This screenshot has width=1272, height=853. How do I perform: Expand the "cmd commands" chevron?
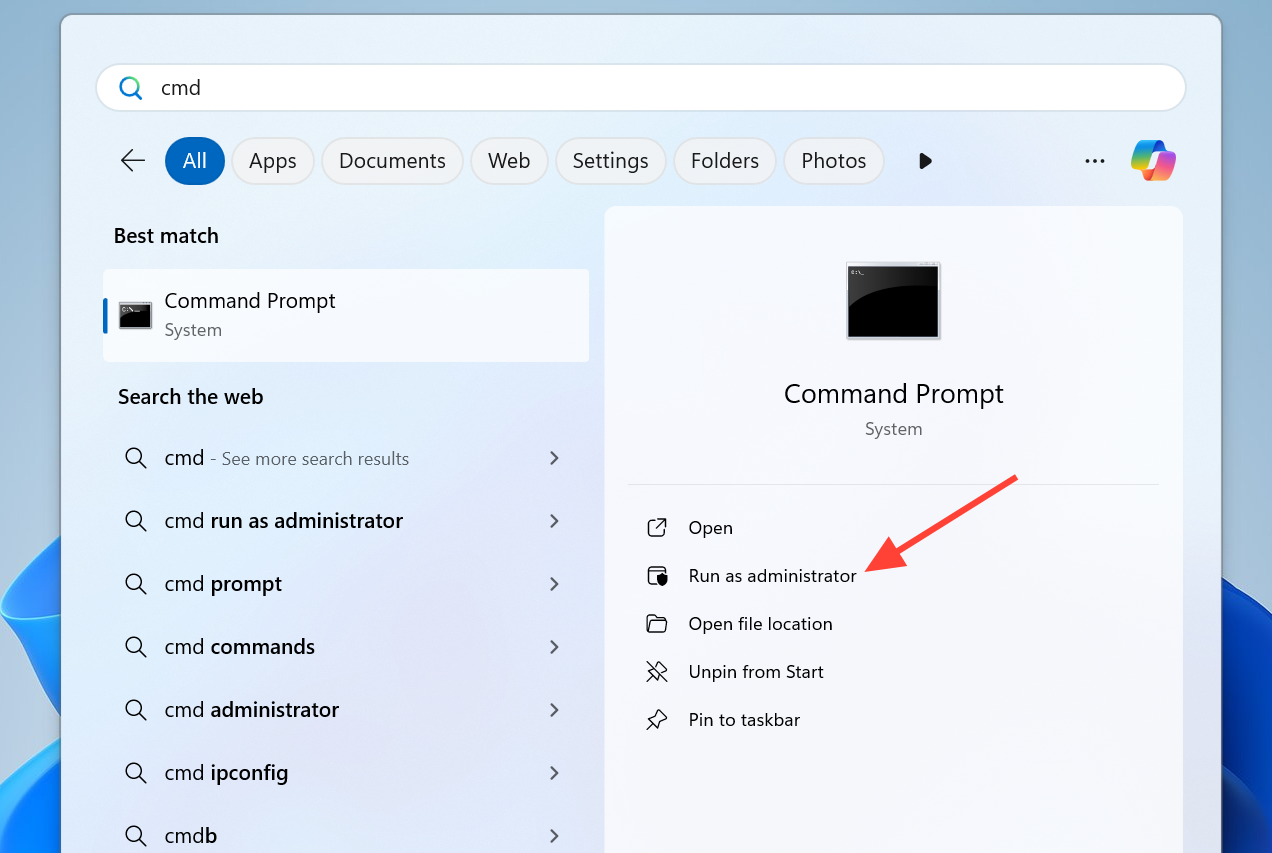click(554, 647)
